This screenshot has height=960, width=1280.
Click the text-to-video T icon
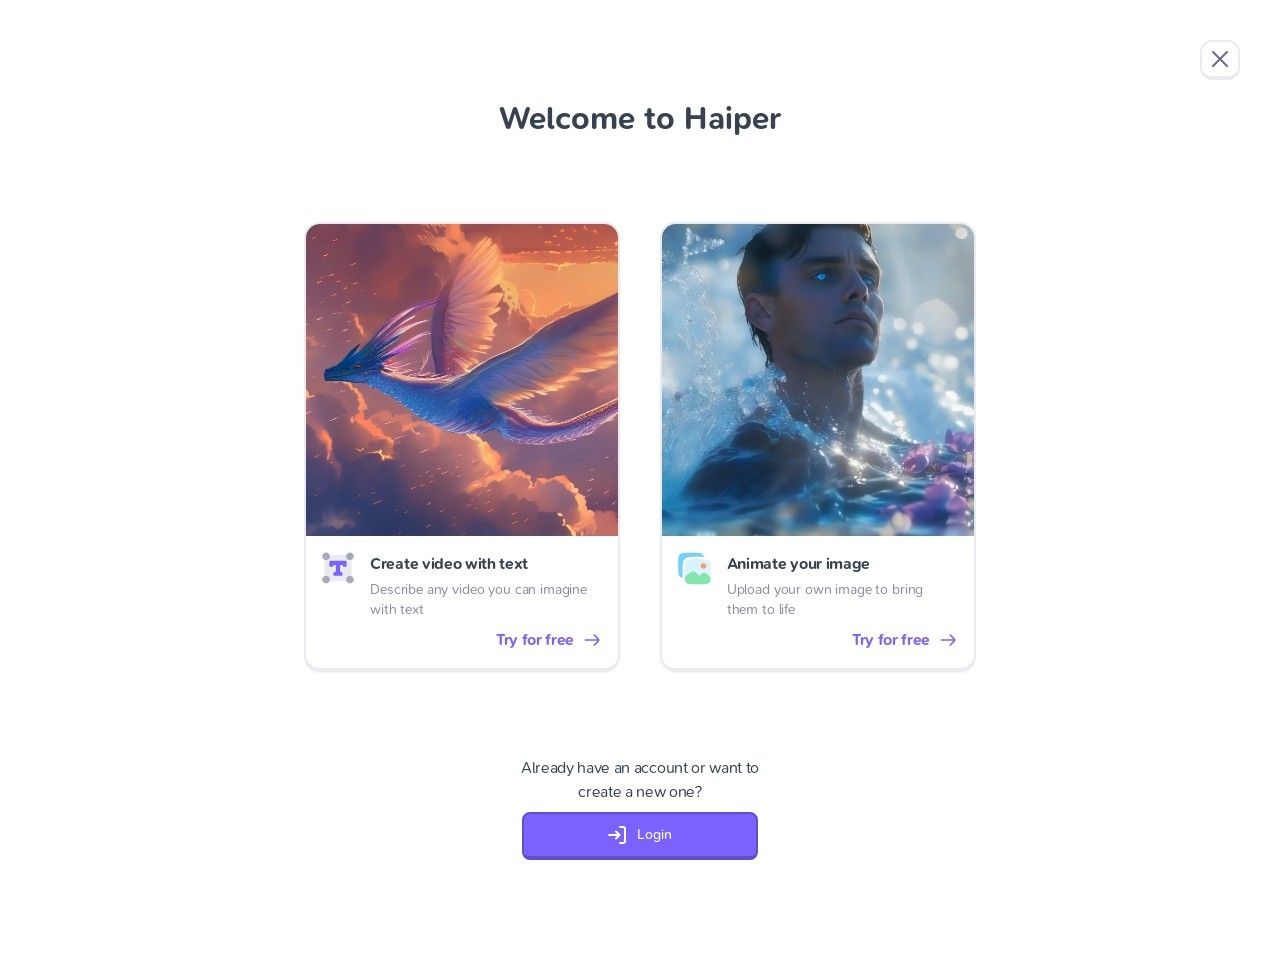click(338, 568)
